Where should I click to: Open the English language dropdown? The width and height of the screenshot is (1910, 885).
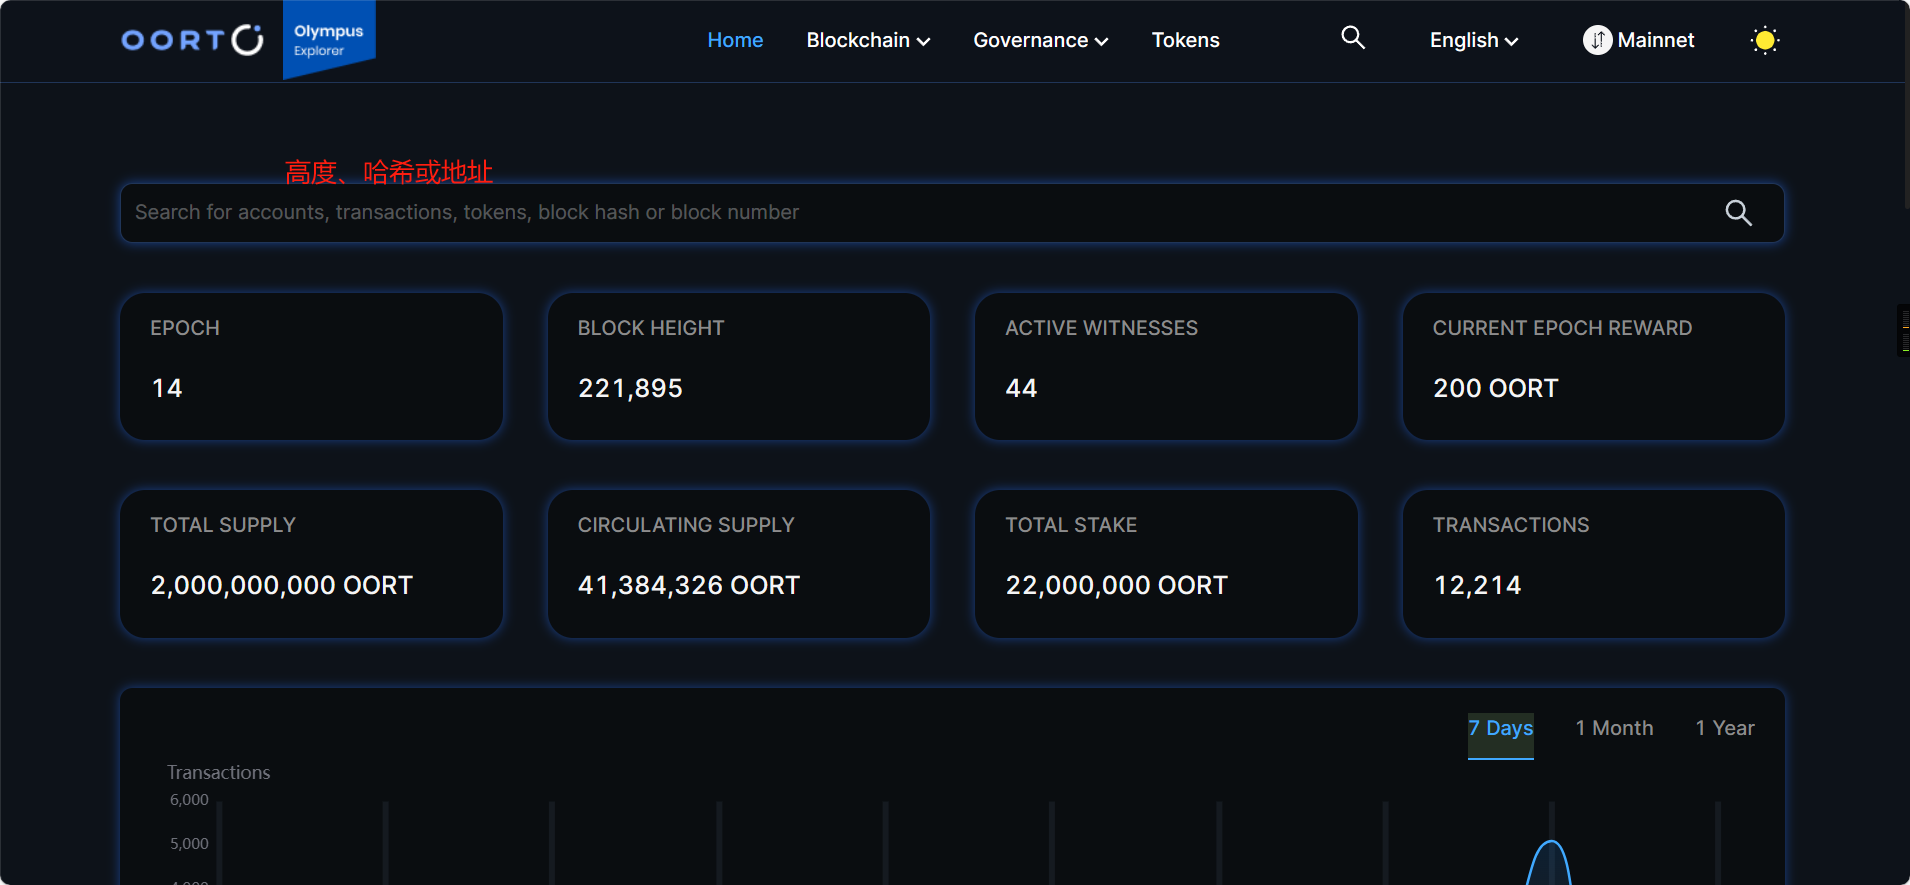[1473, 40]
